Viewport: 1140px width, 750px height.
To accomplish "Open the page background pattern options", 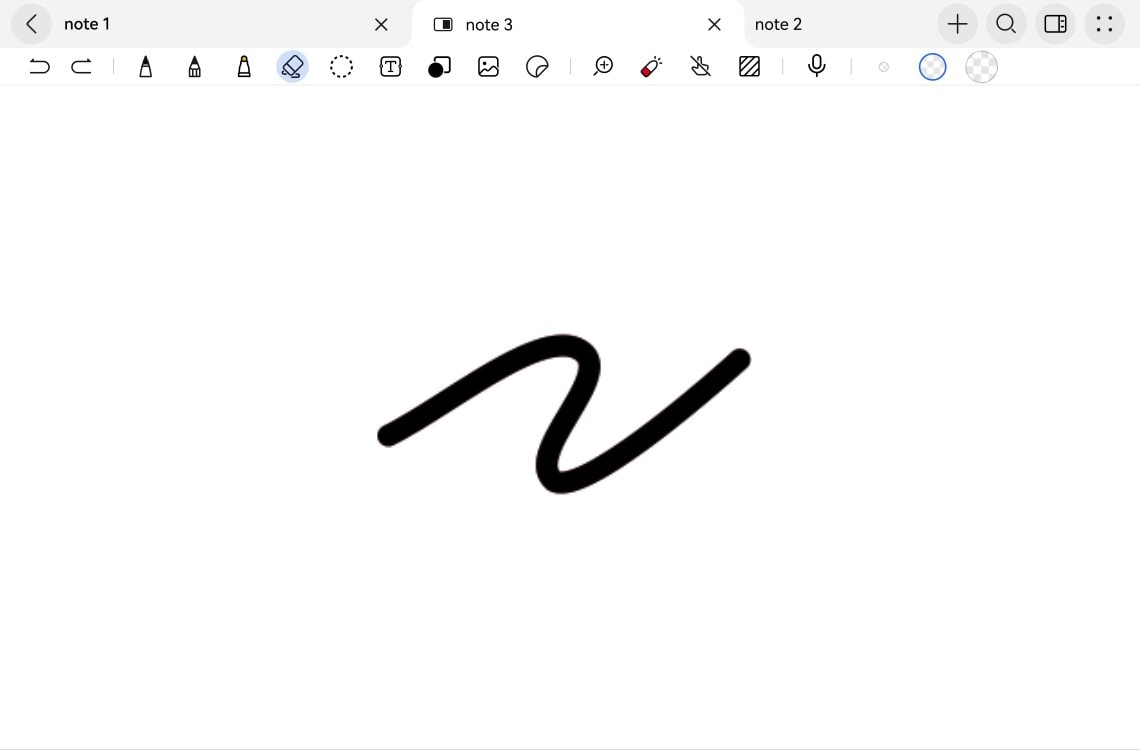I will (x=749, y=67).
